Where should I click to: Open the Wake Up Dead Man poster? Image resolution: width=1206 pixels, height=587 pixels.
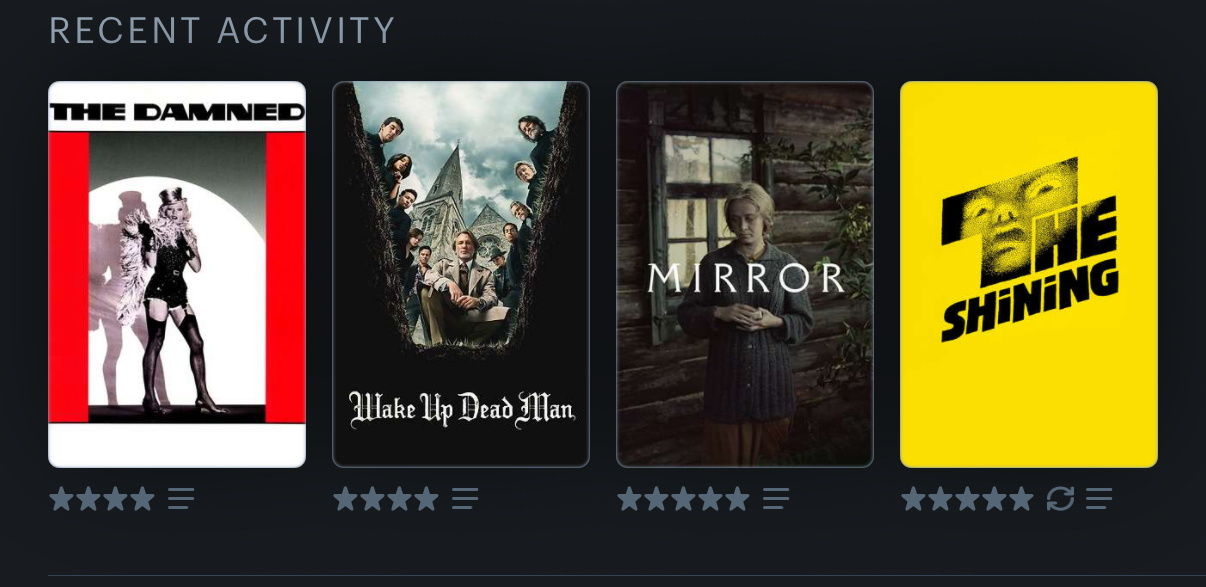click(x=461, y=274)
